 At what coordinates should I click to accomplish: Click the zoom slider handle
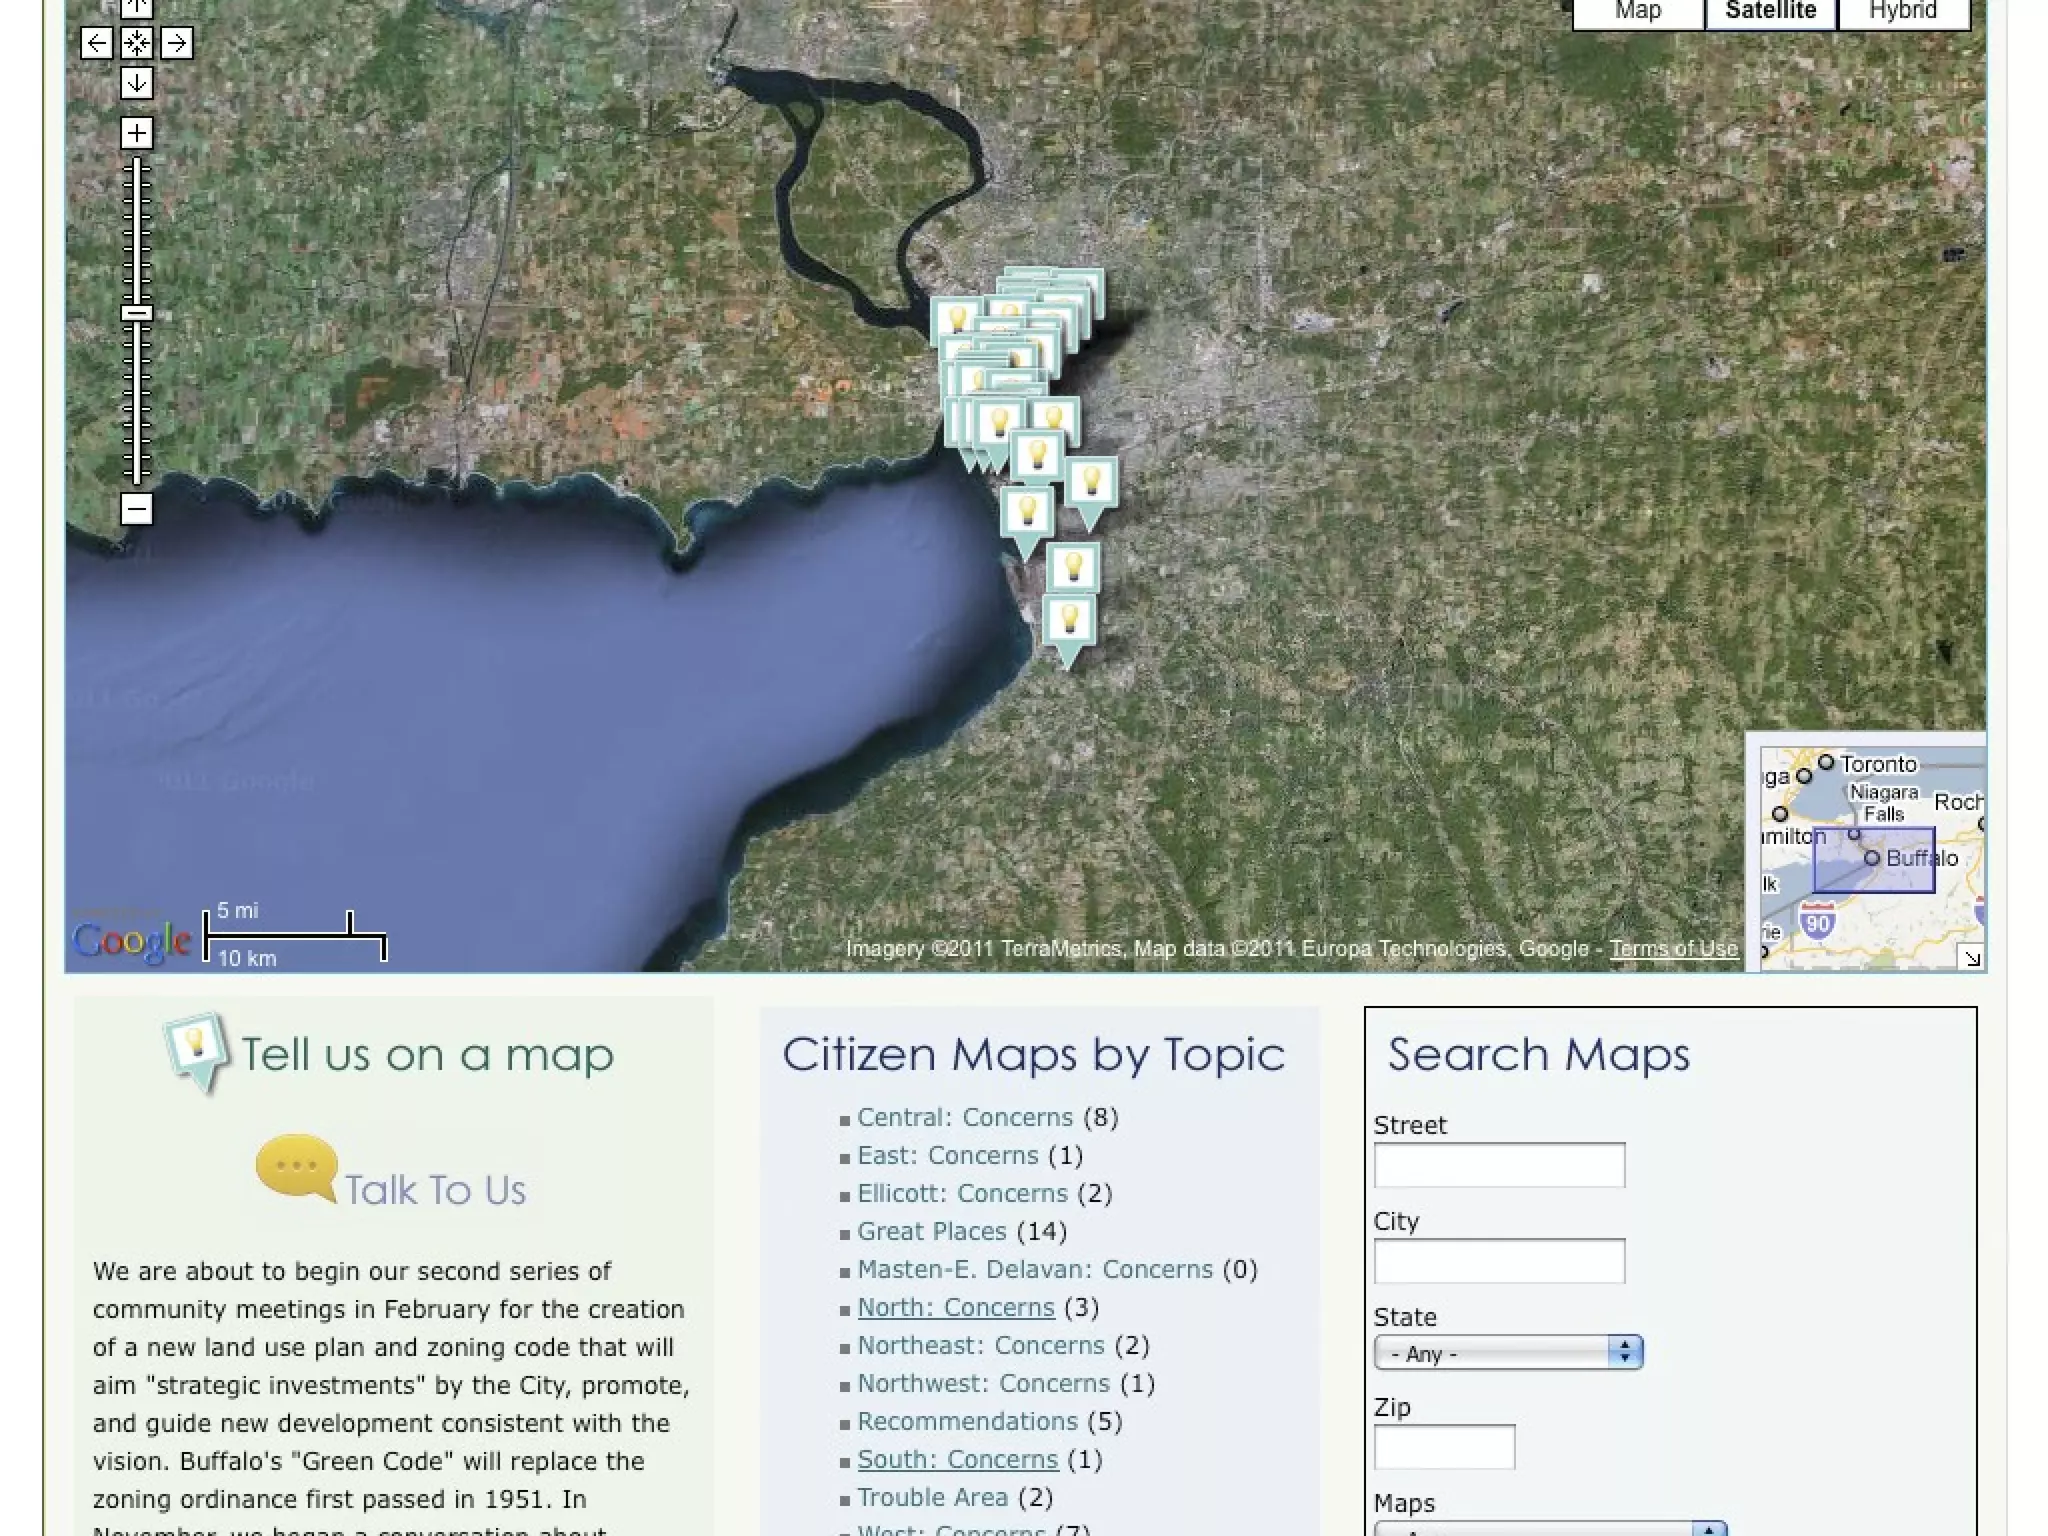pyautogui.click(x=137, y=313)
